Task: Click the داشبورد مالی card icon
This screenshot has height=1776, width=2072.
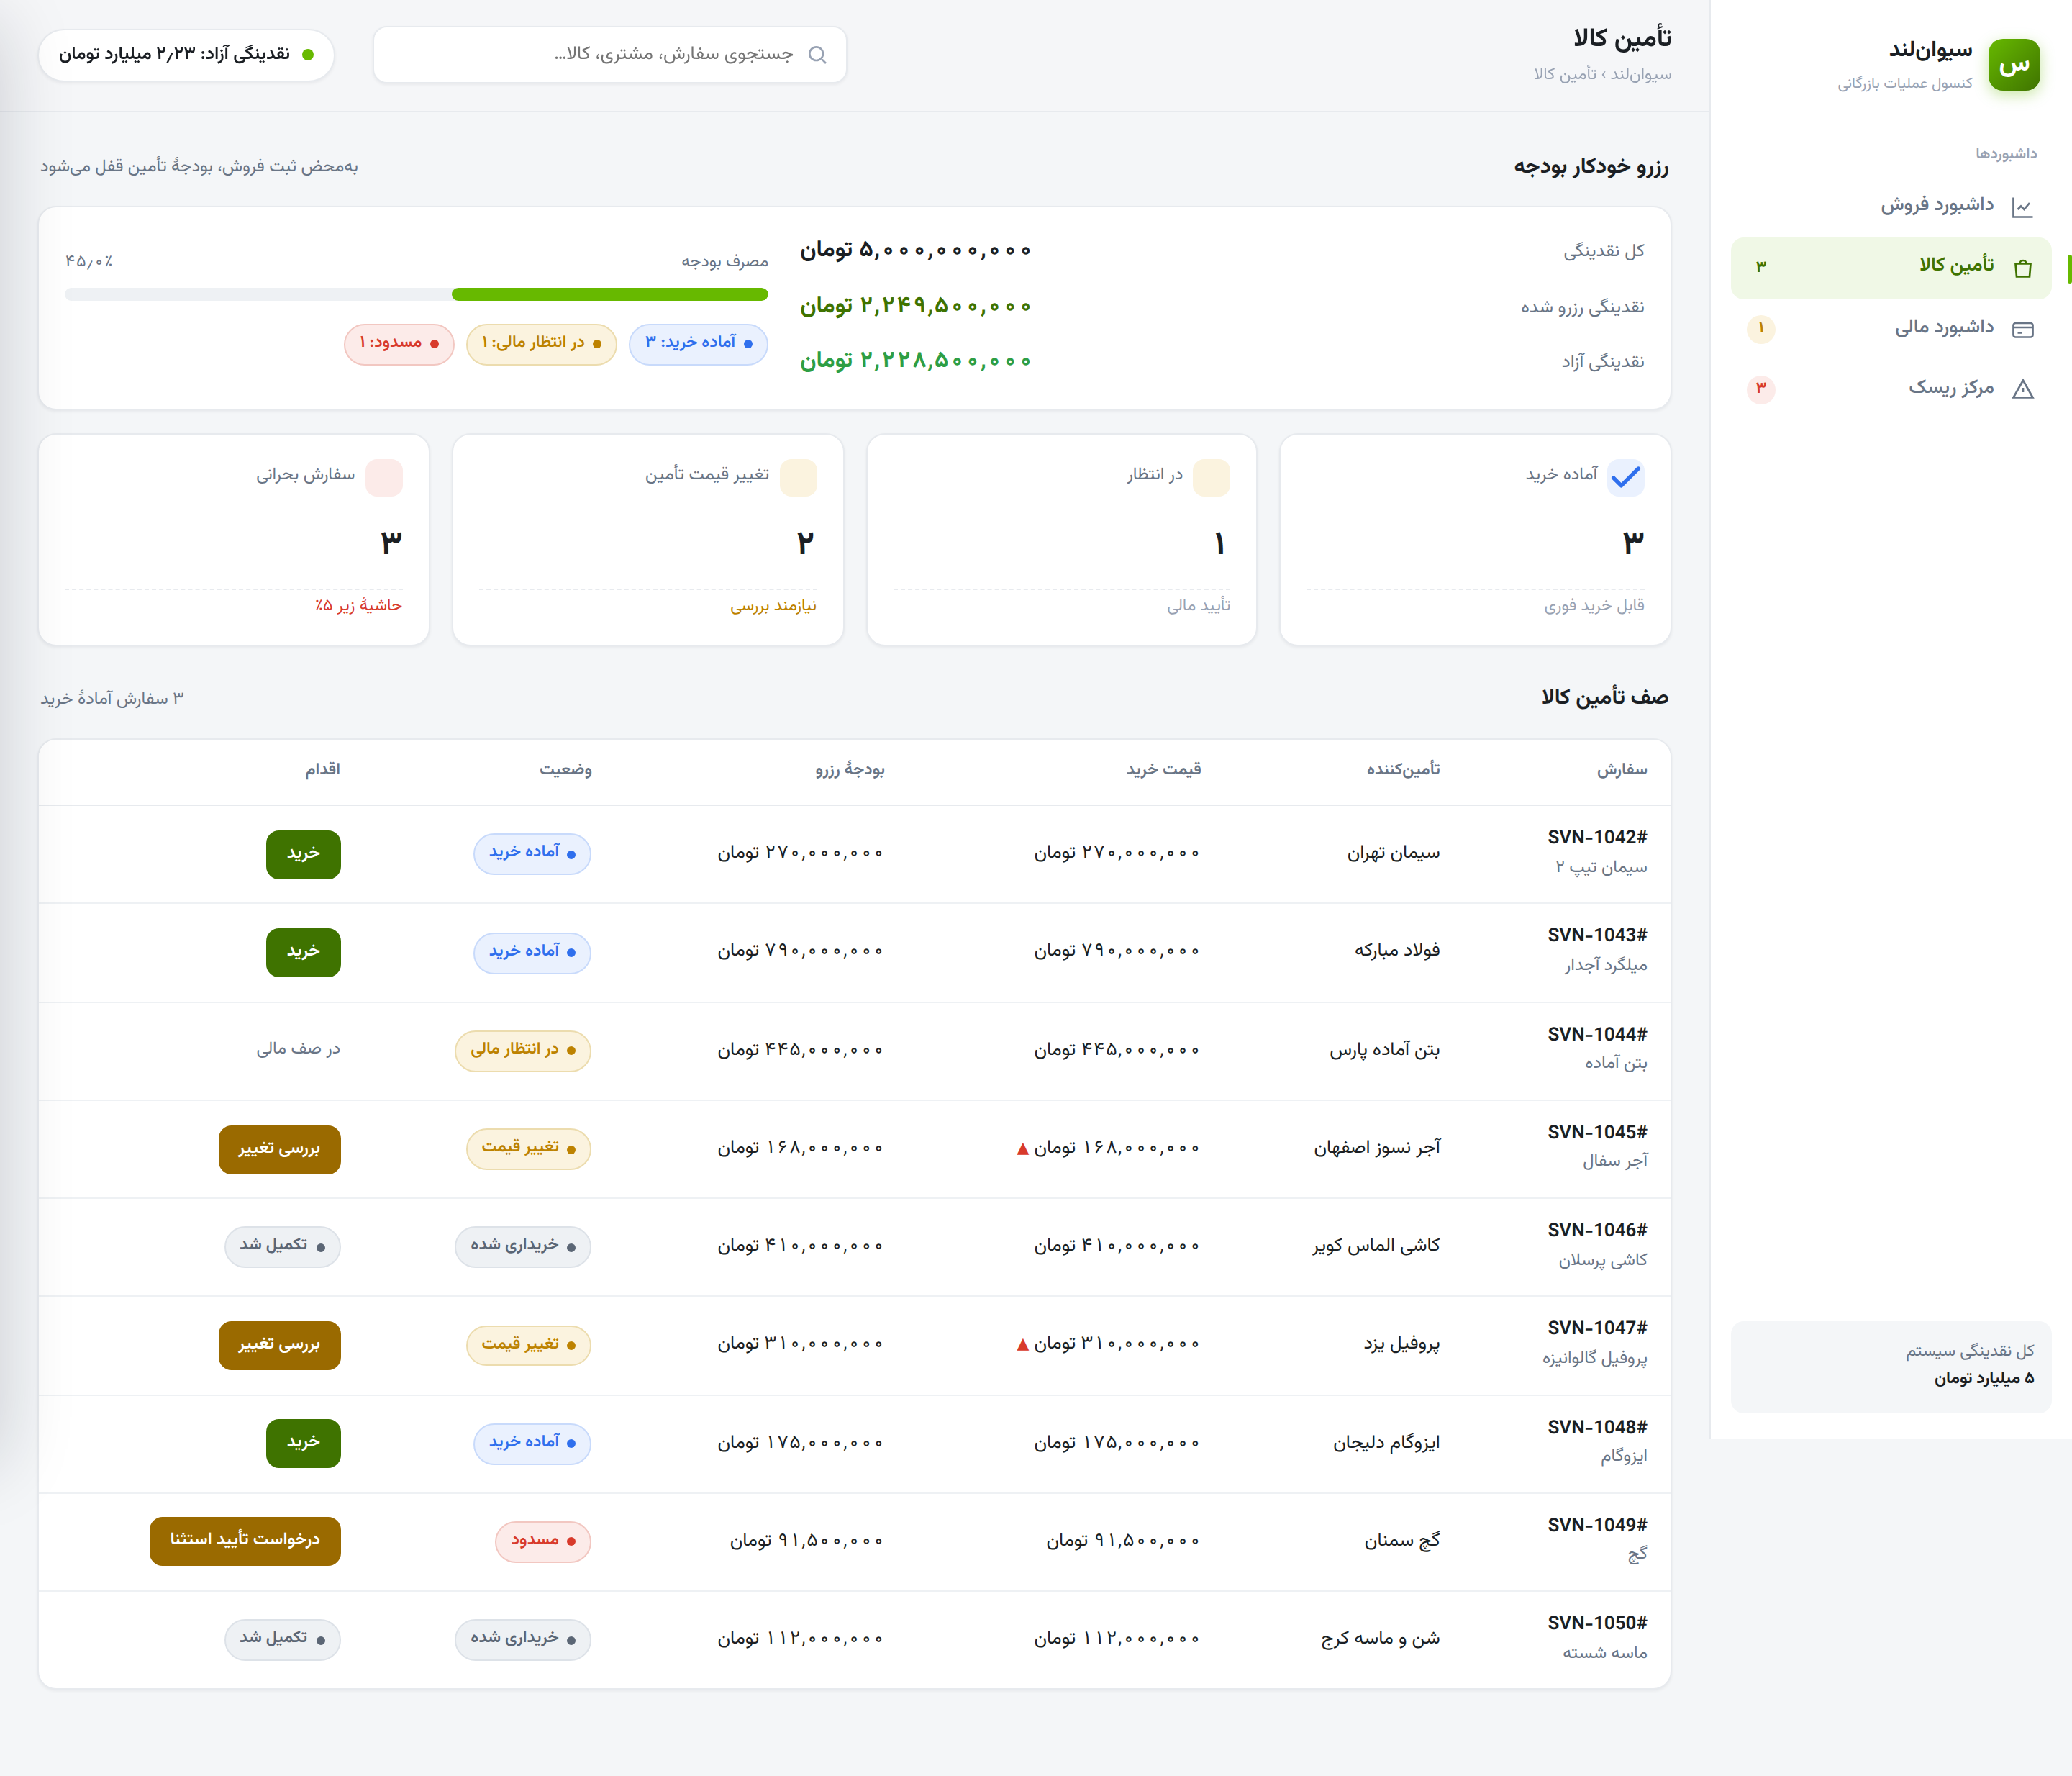Action: click(2022, 329)
